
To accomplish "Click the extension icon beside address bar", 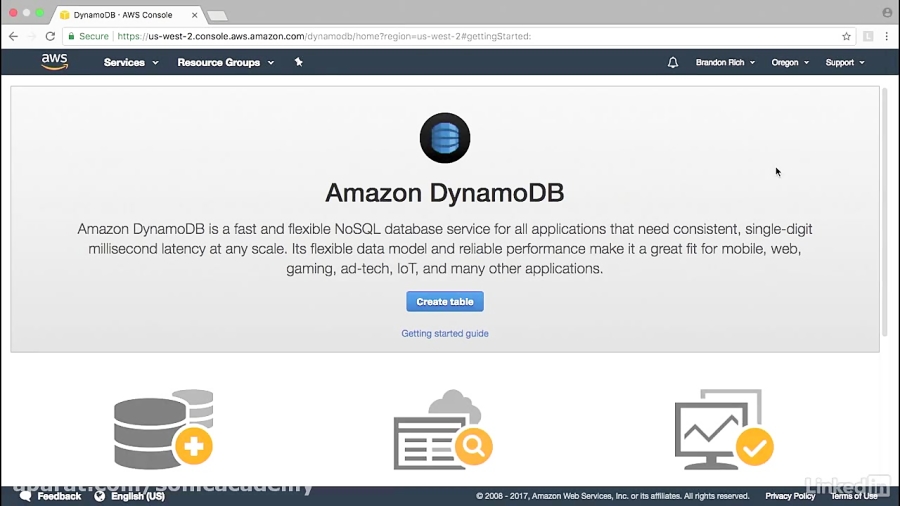I will click(868, 36).
